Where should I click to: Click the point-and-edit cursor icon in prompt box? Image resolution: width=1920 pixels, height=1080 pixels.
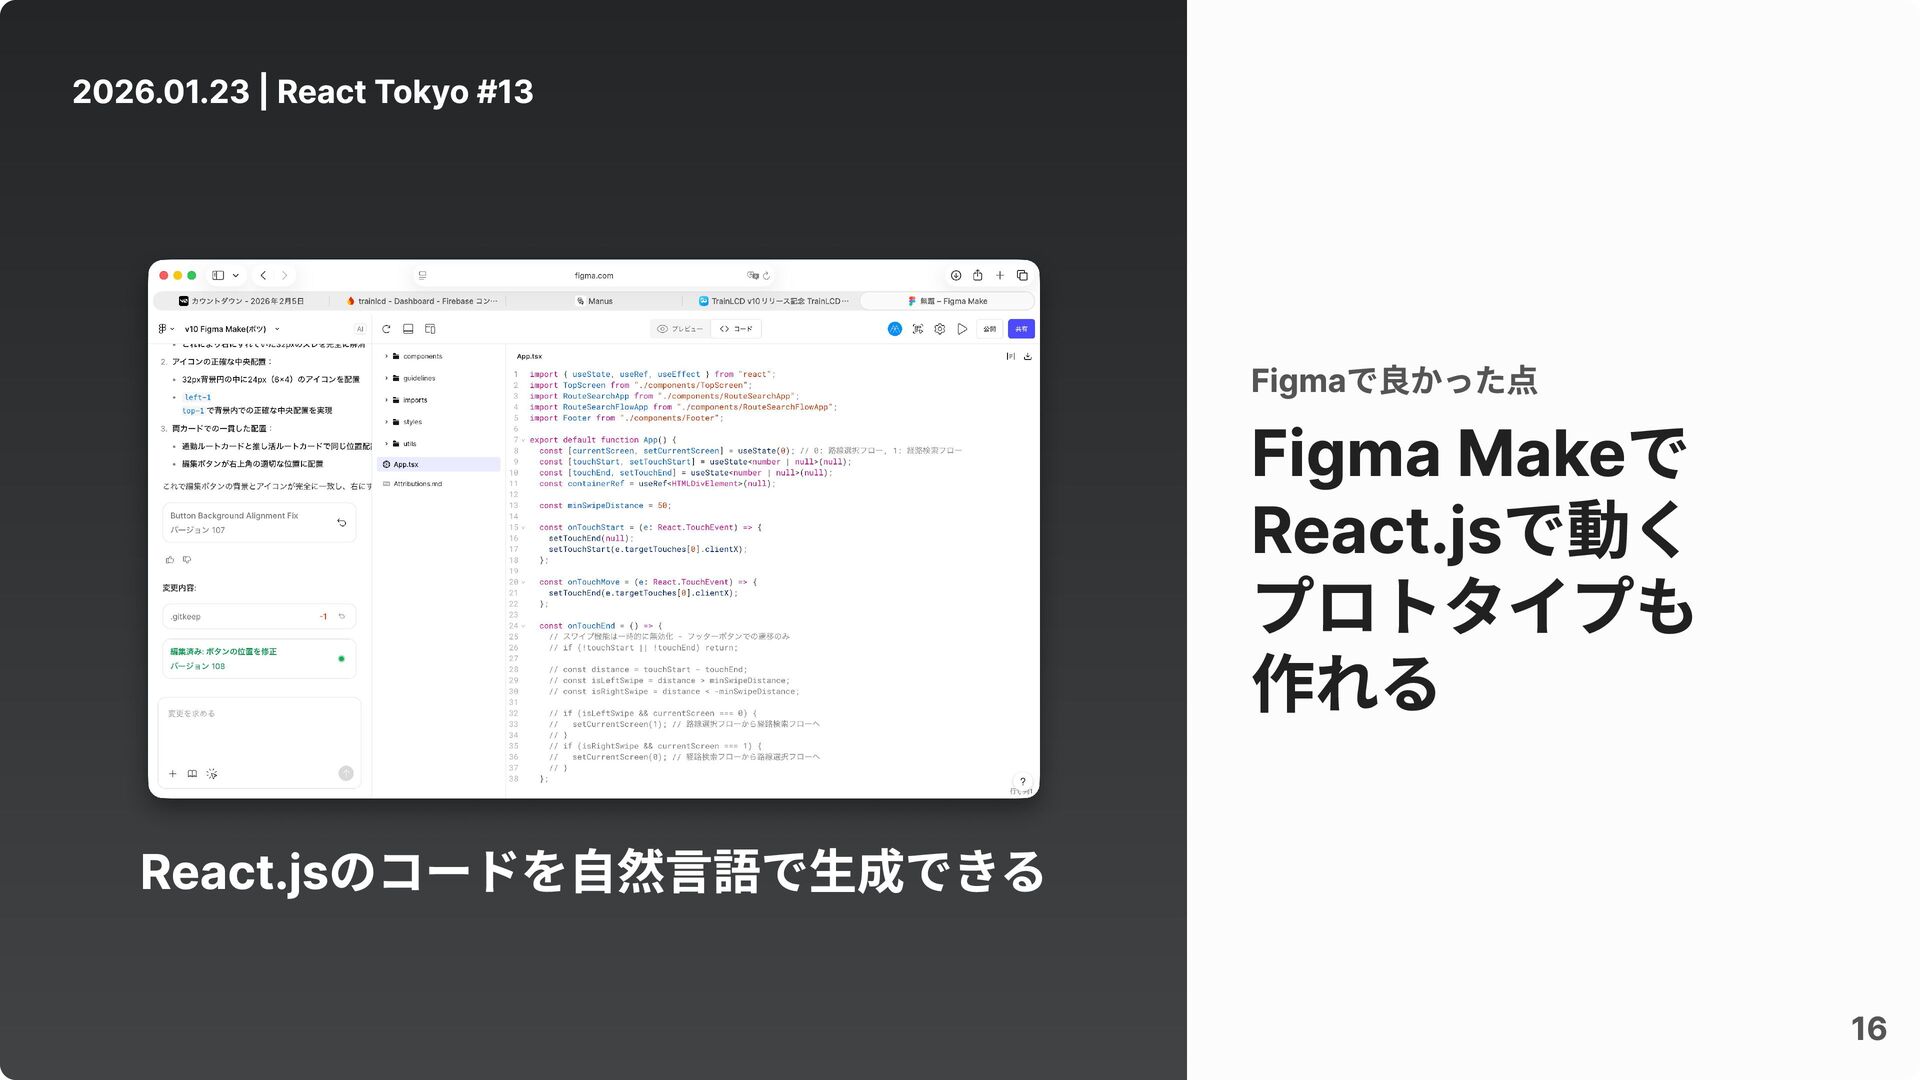coord(212,773)
